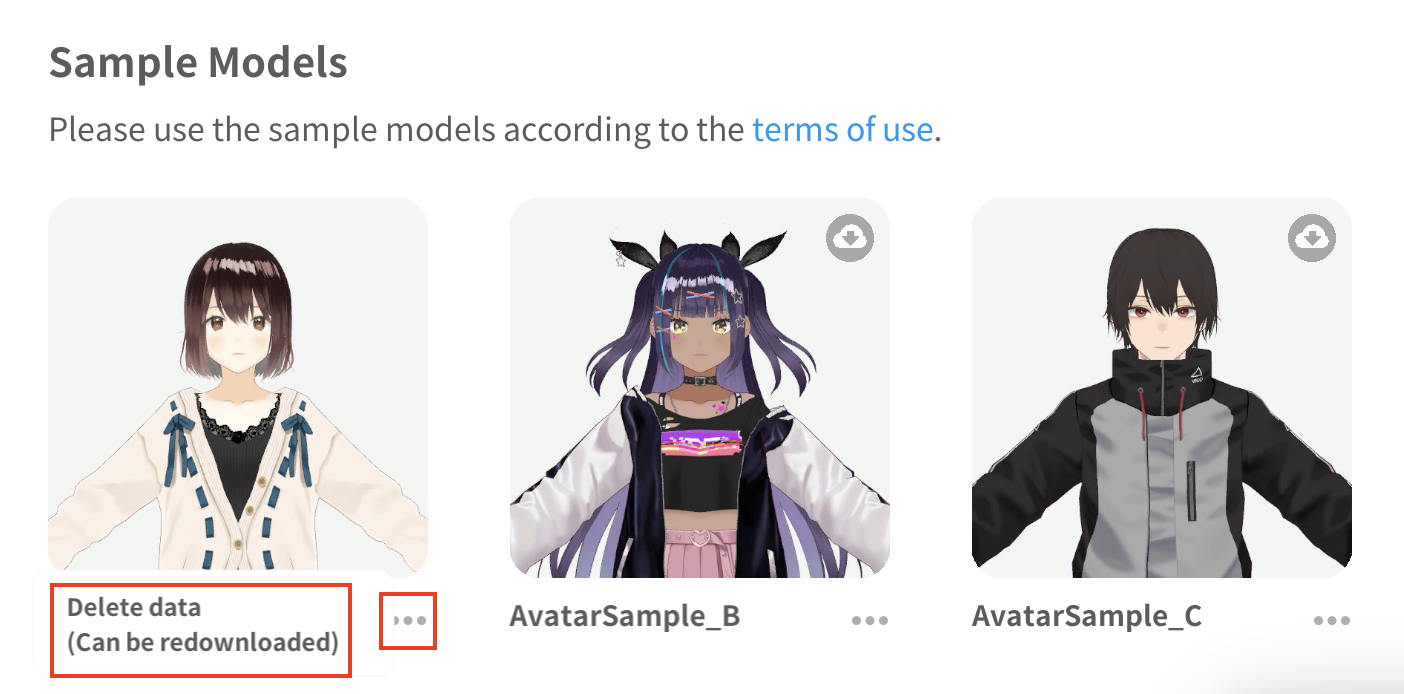1404x694 pixels.
Task: Click the pink skirt on AvatarSample_B
Action: tap(700, 555)
